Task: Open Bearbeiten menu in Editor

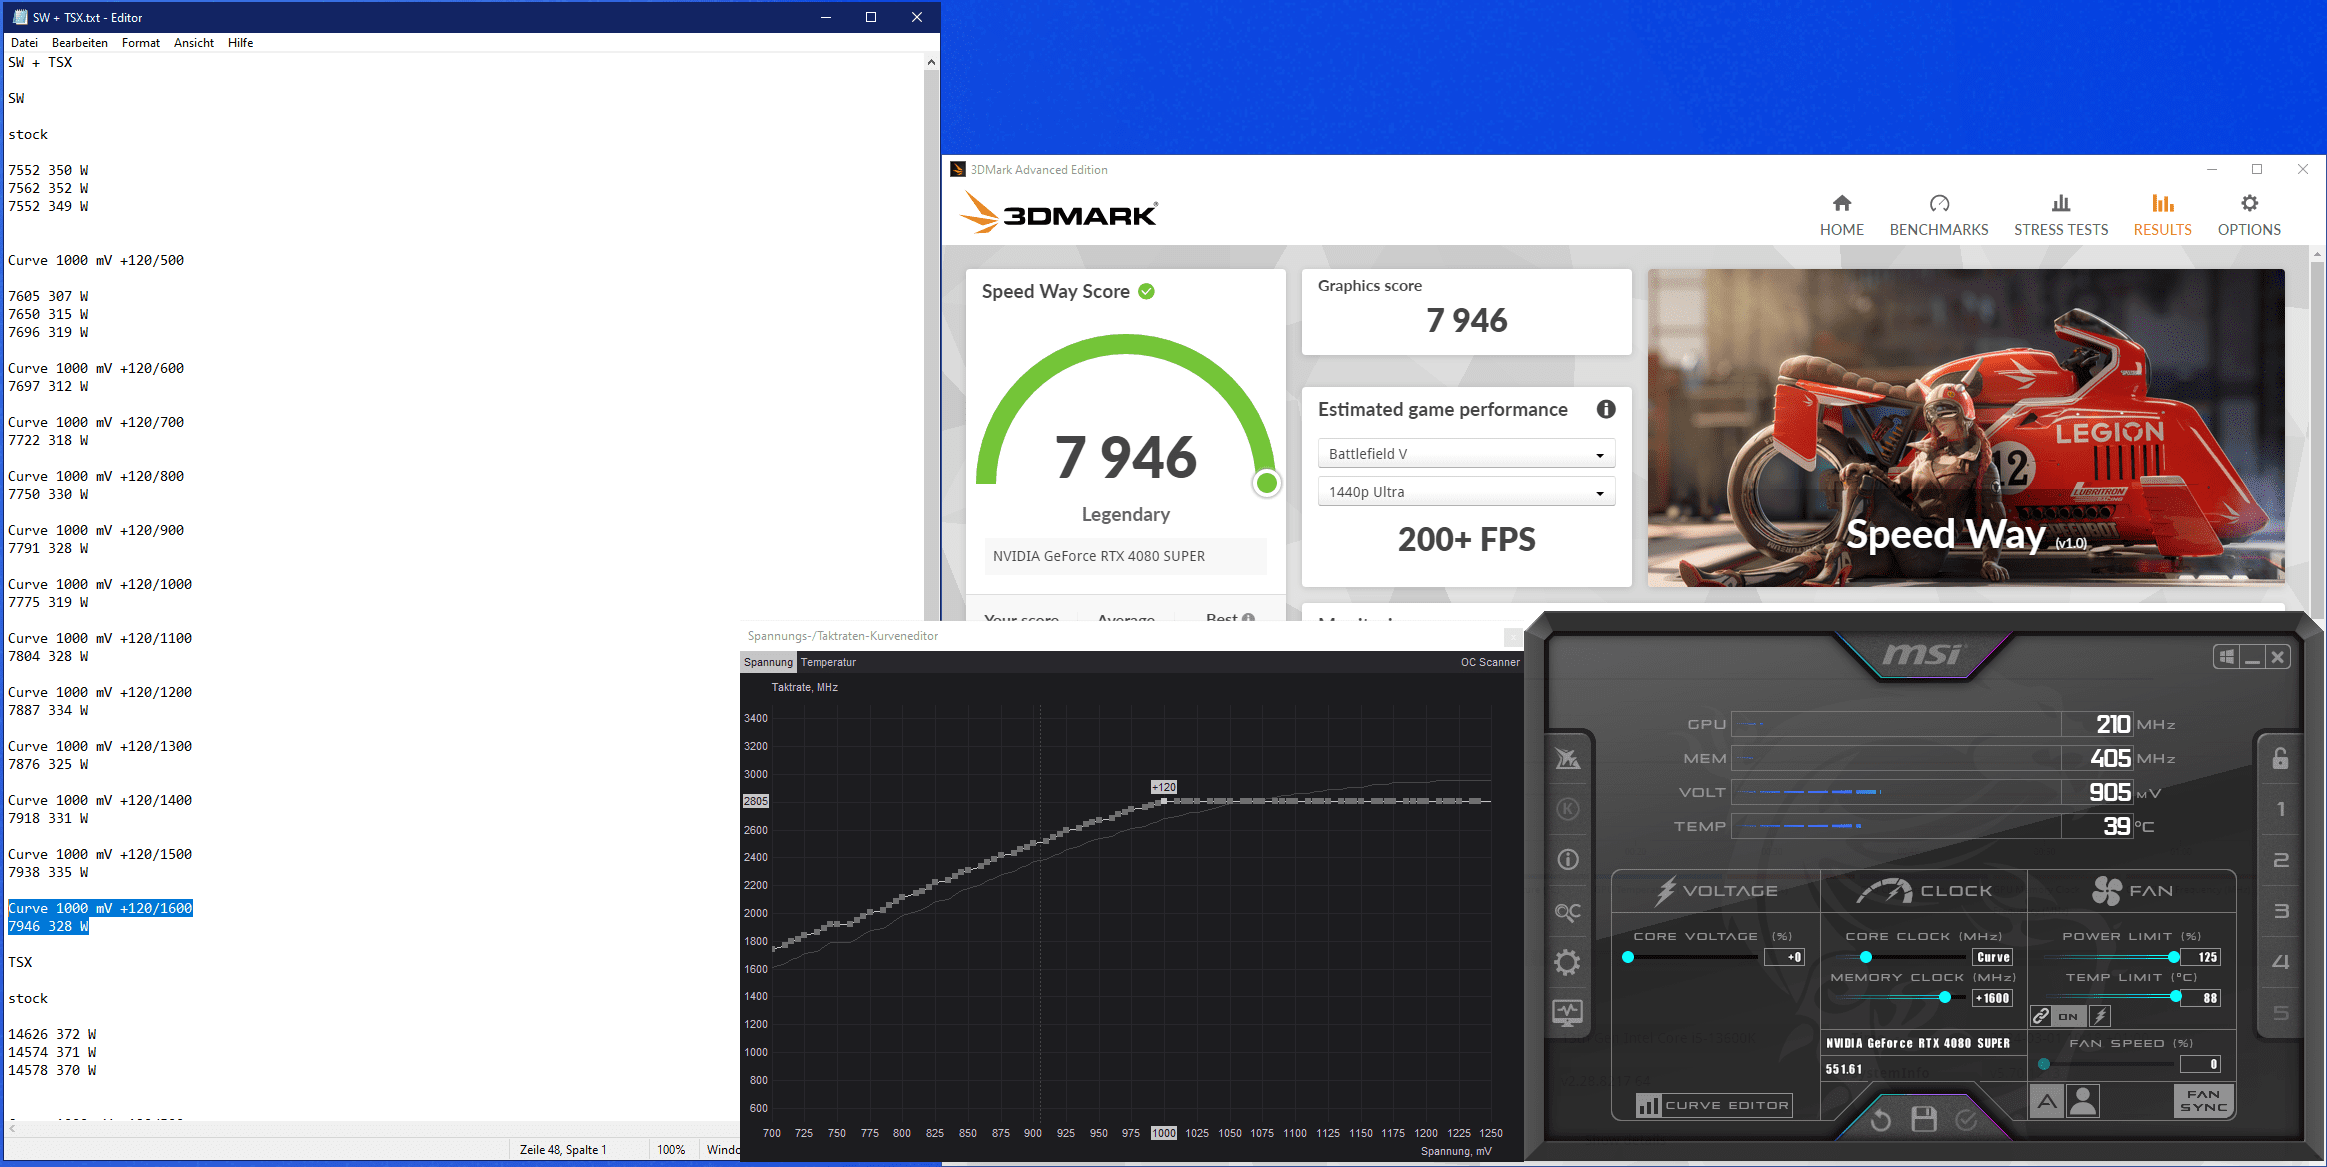Action: coord(80,43)
